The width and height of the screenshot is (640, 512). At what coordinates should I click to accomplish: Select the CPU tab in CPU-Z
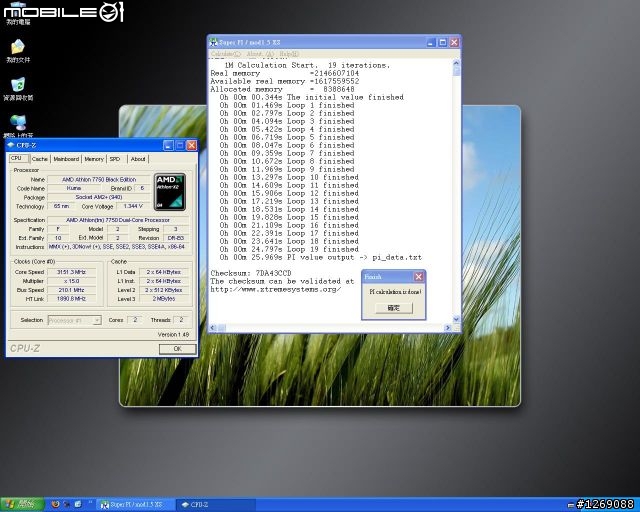click(18, 158)
